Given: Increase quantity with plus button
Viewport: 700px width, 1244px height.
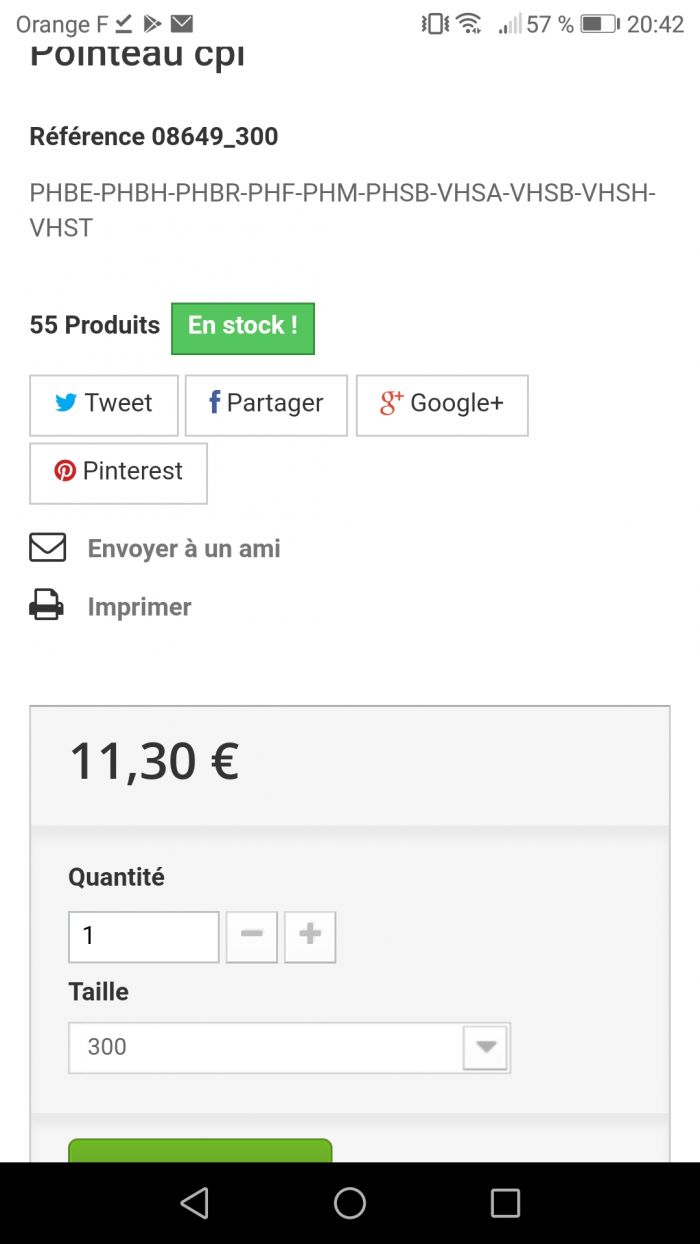Looking at the screenshot, I should tap(310, 936).
